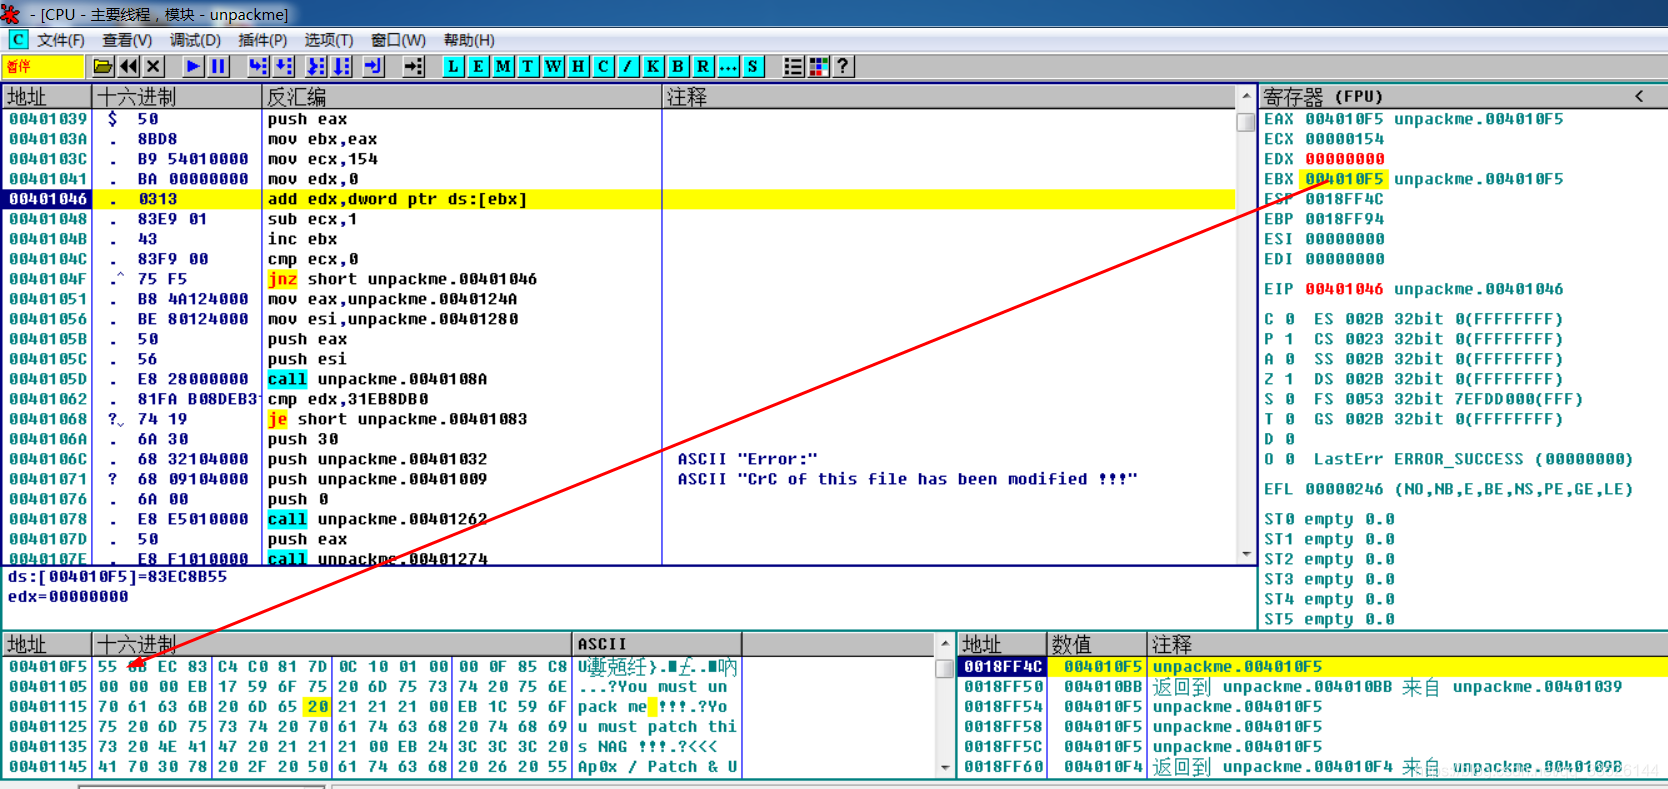Viewport: 1668px width, 789px height.
Task: Click the 地址 column header in the disassembly pane
Action: point(47,97)
